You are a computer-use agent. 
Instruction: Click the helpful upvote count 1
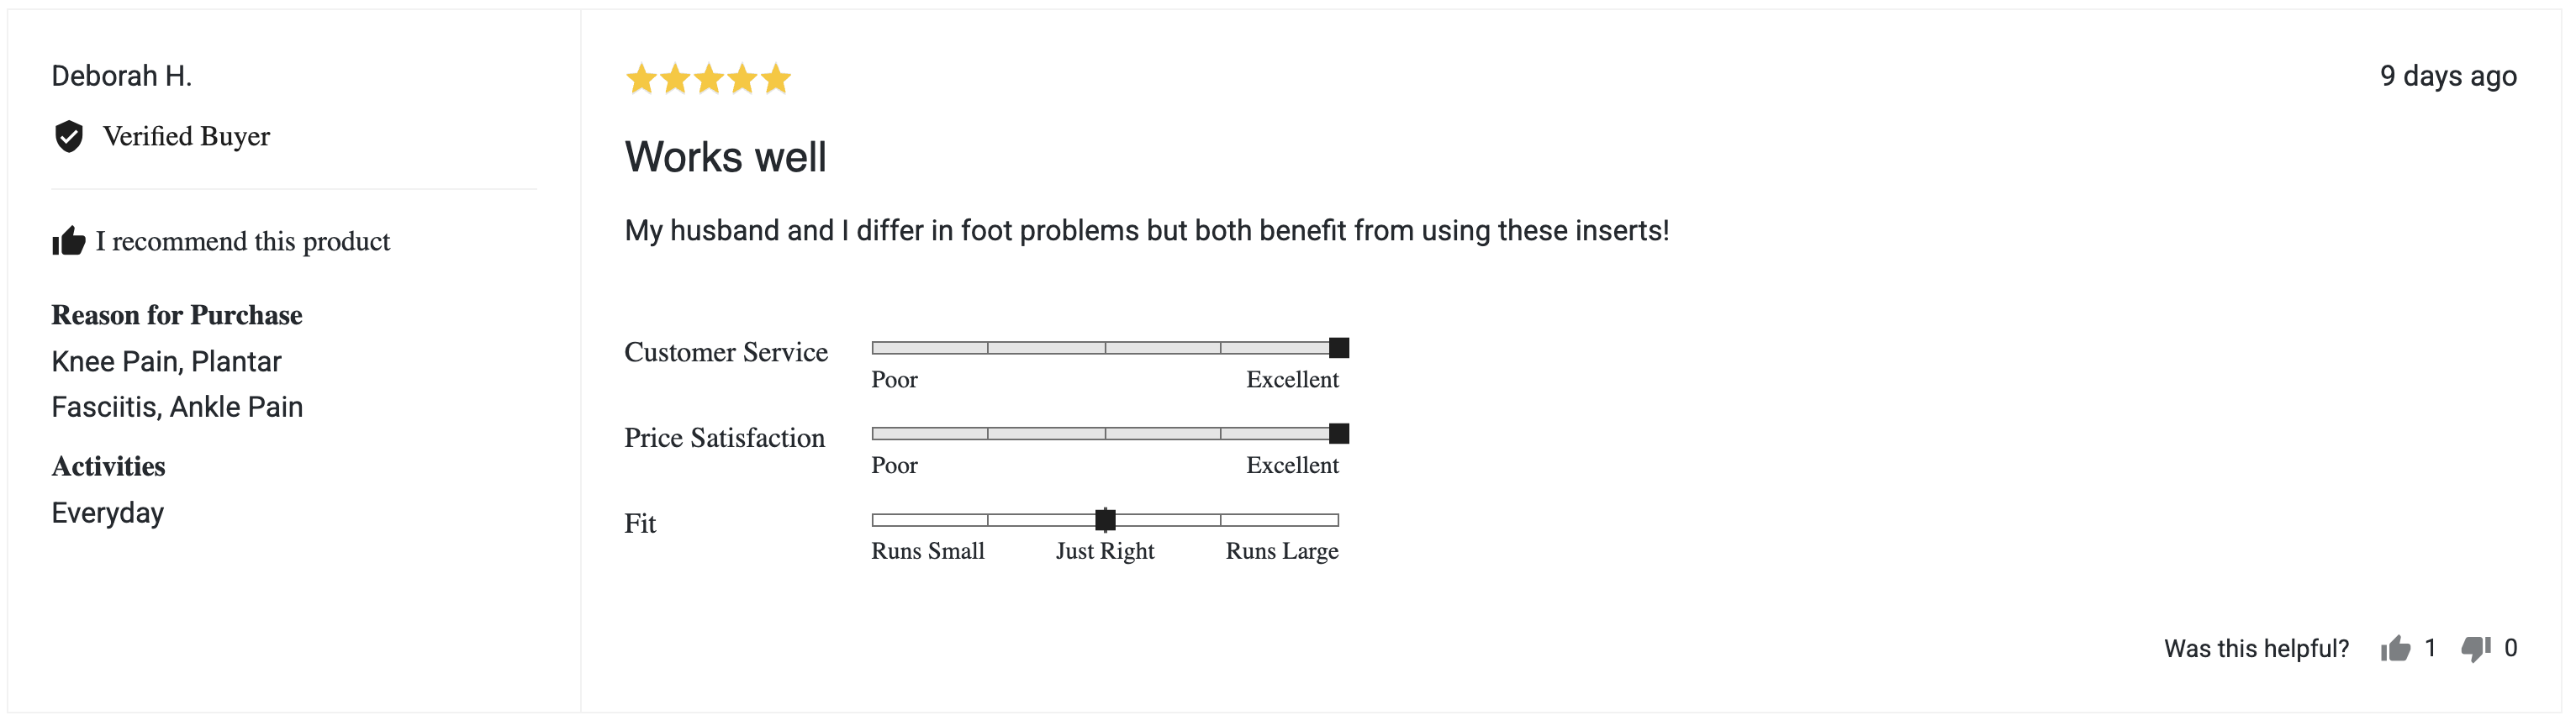2431,648
